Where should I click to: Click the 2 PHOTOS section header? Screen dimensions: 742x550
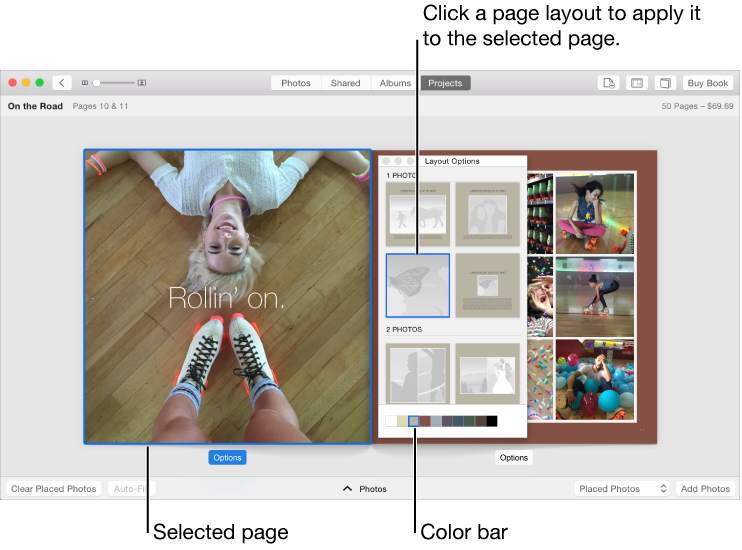click(x=404, y=329)
